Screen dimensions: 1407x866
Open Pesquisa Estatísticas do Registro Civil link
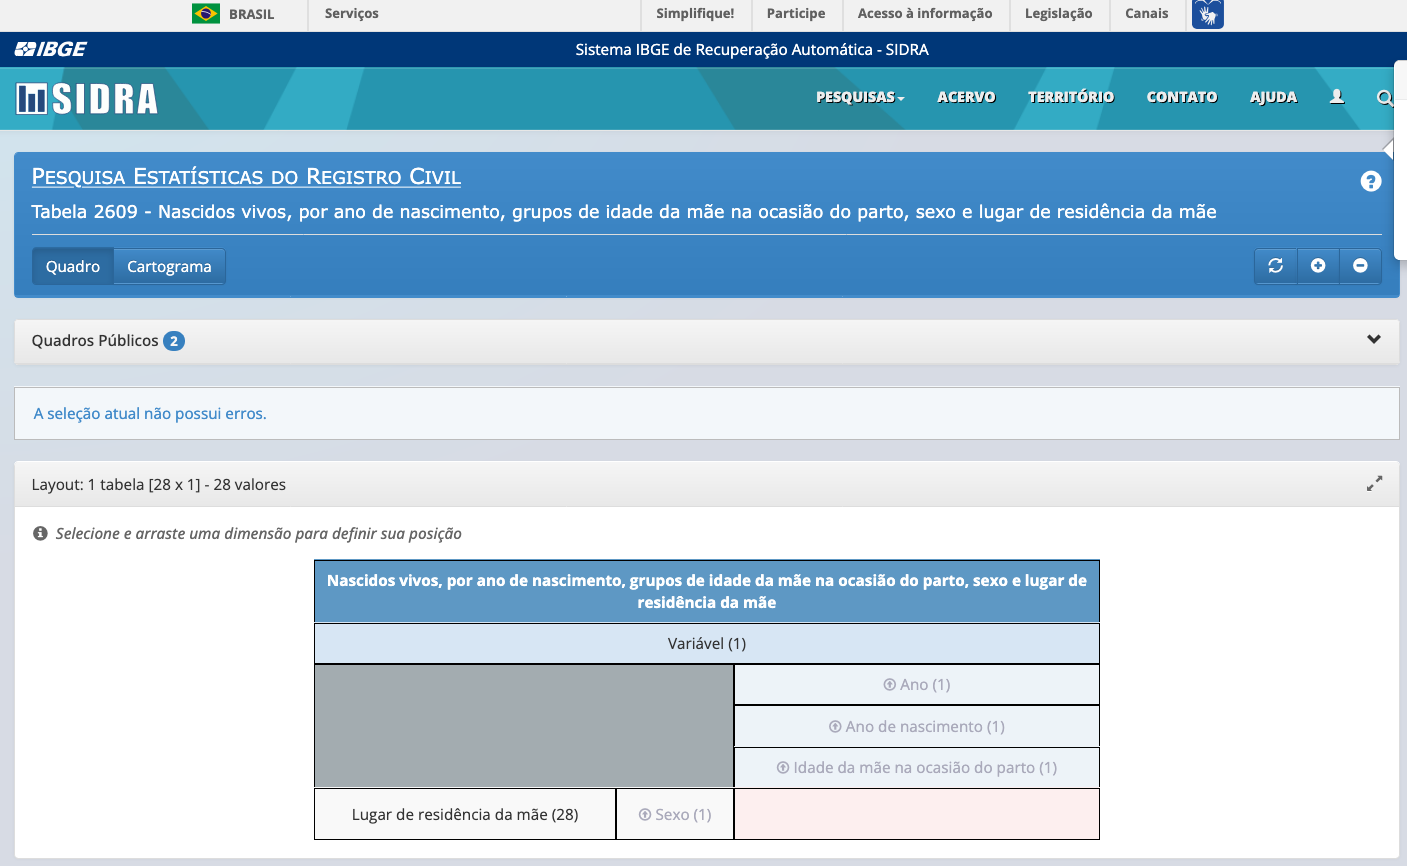pos(246,177)
